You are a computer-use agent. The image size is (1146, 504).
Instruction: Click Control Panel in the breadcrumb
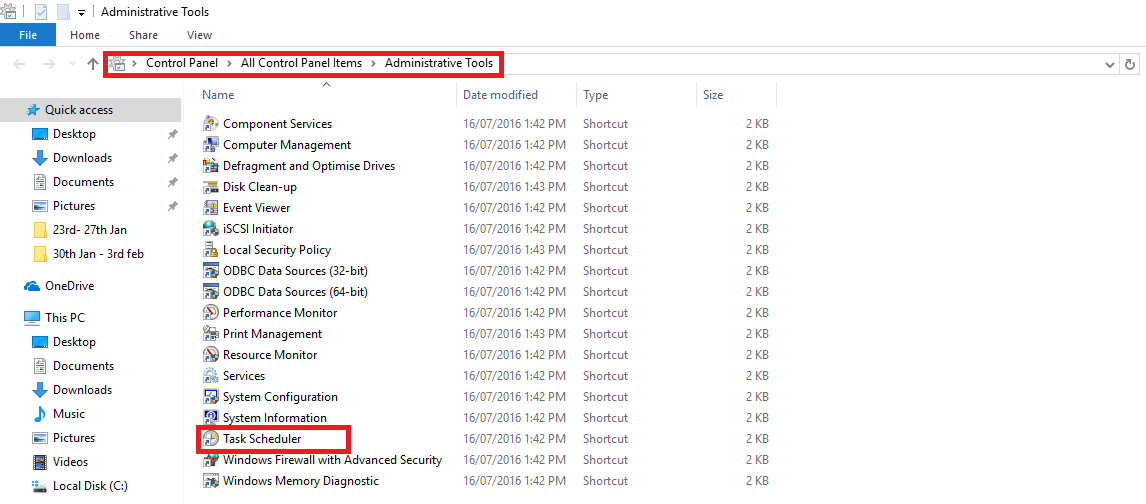pos(182,64)
